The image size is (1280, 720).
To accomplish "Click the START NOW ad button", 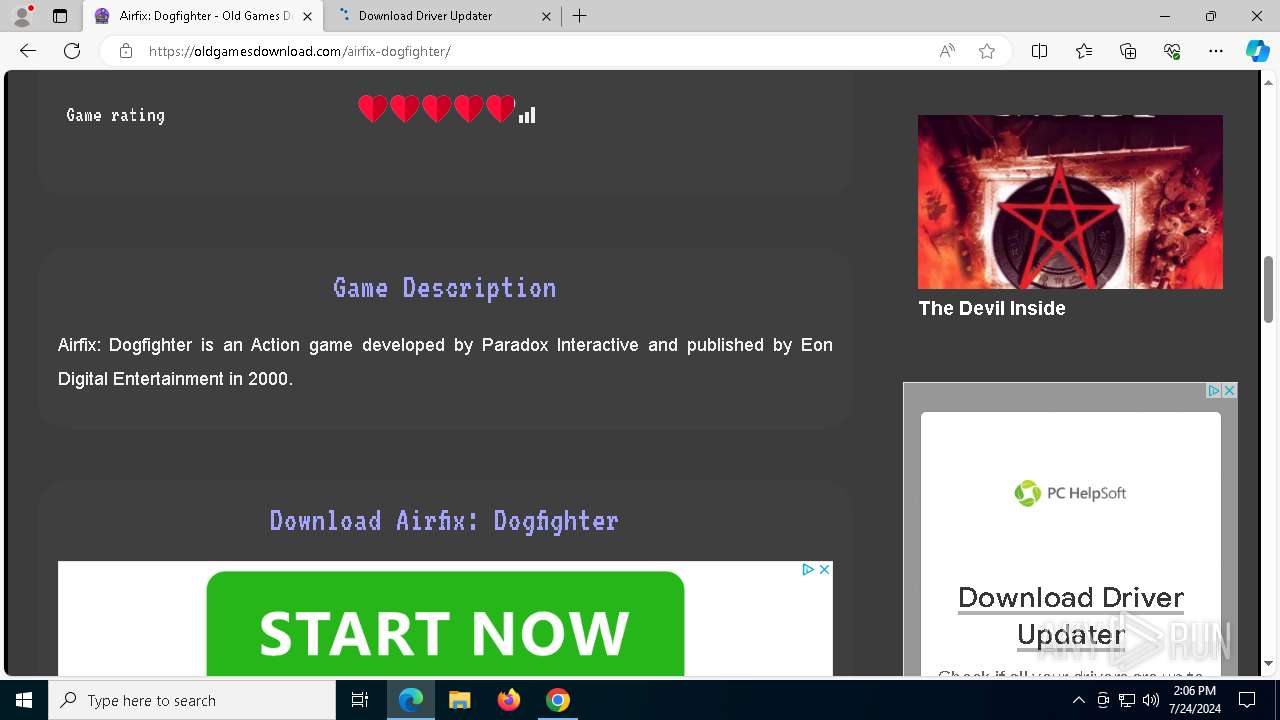I will point(445,624).
